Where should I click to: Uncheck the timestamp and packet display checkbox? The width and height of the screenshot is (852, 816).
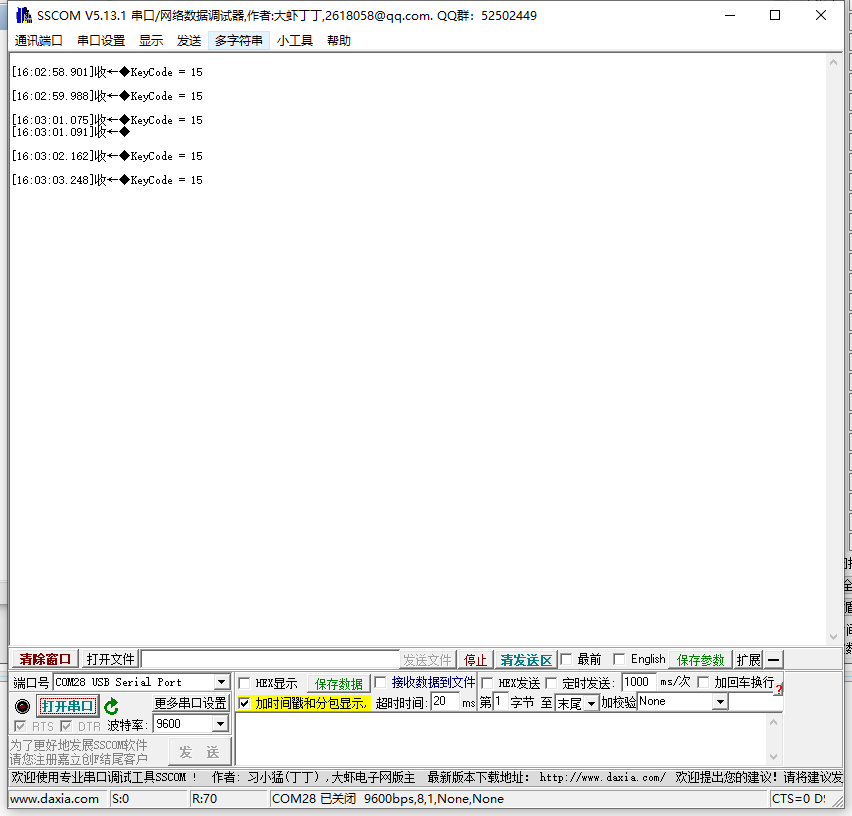pyautogui.click(x=245, y=703)
